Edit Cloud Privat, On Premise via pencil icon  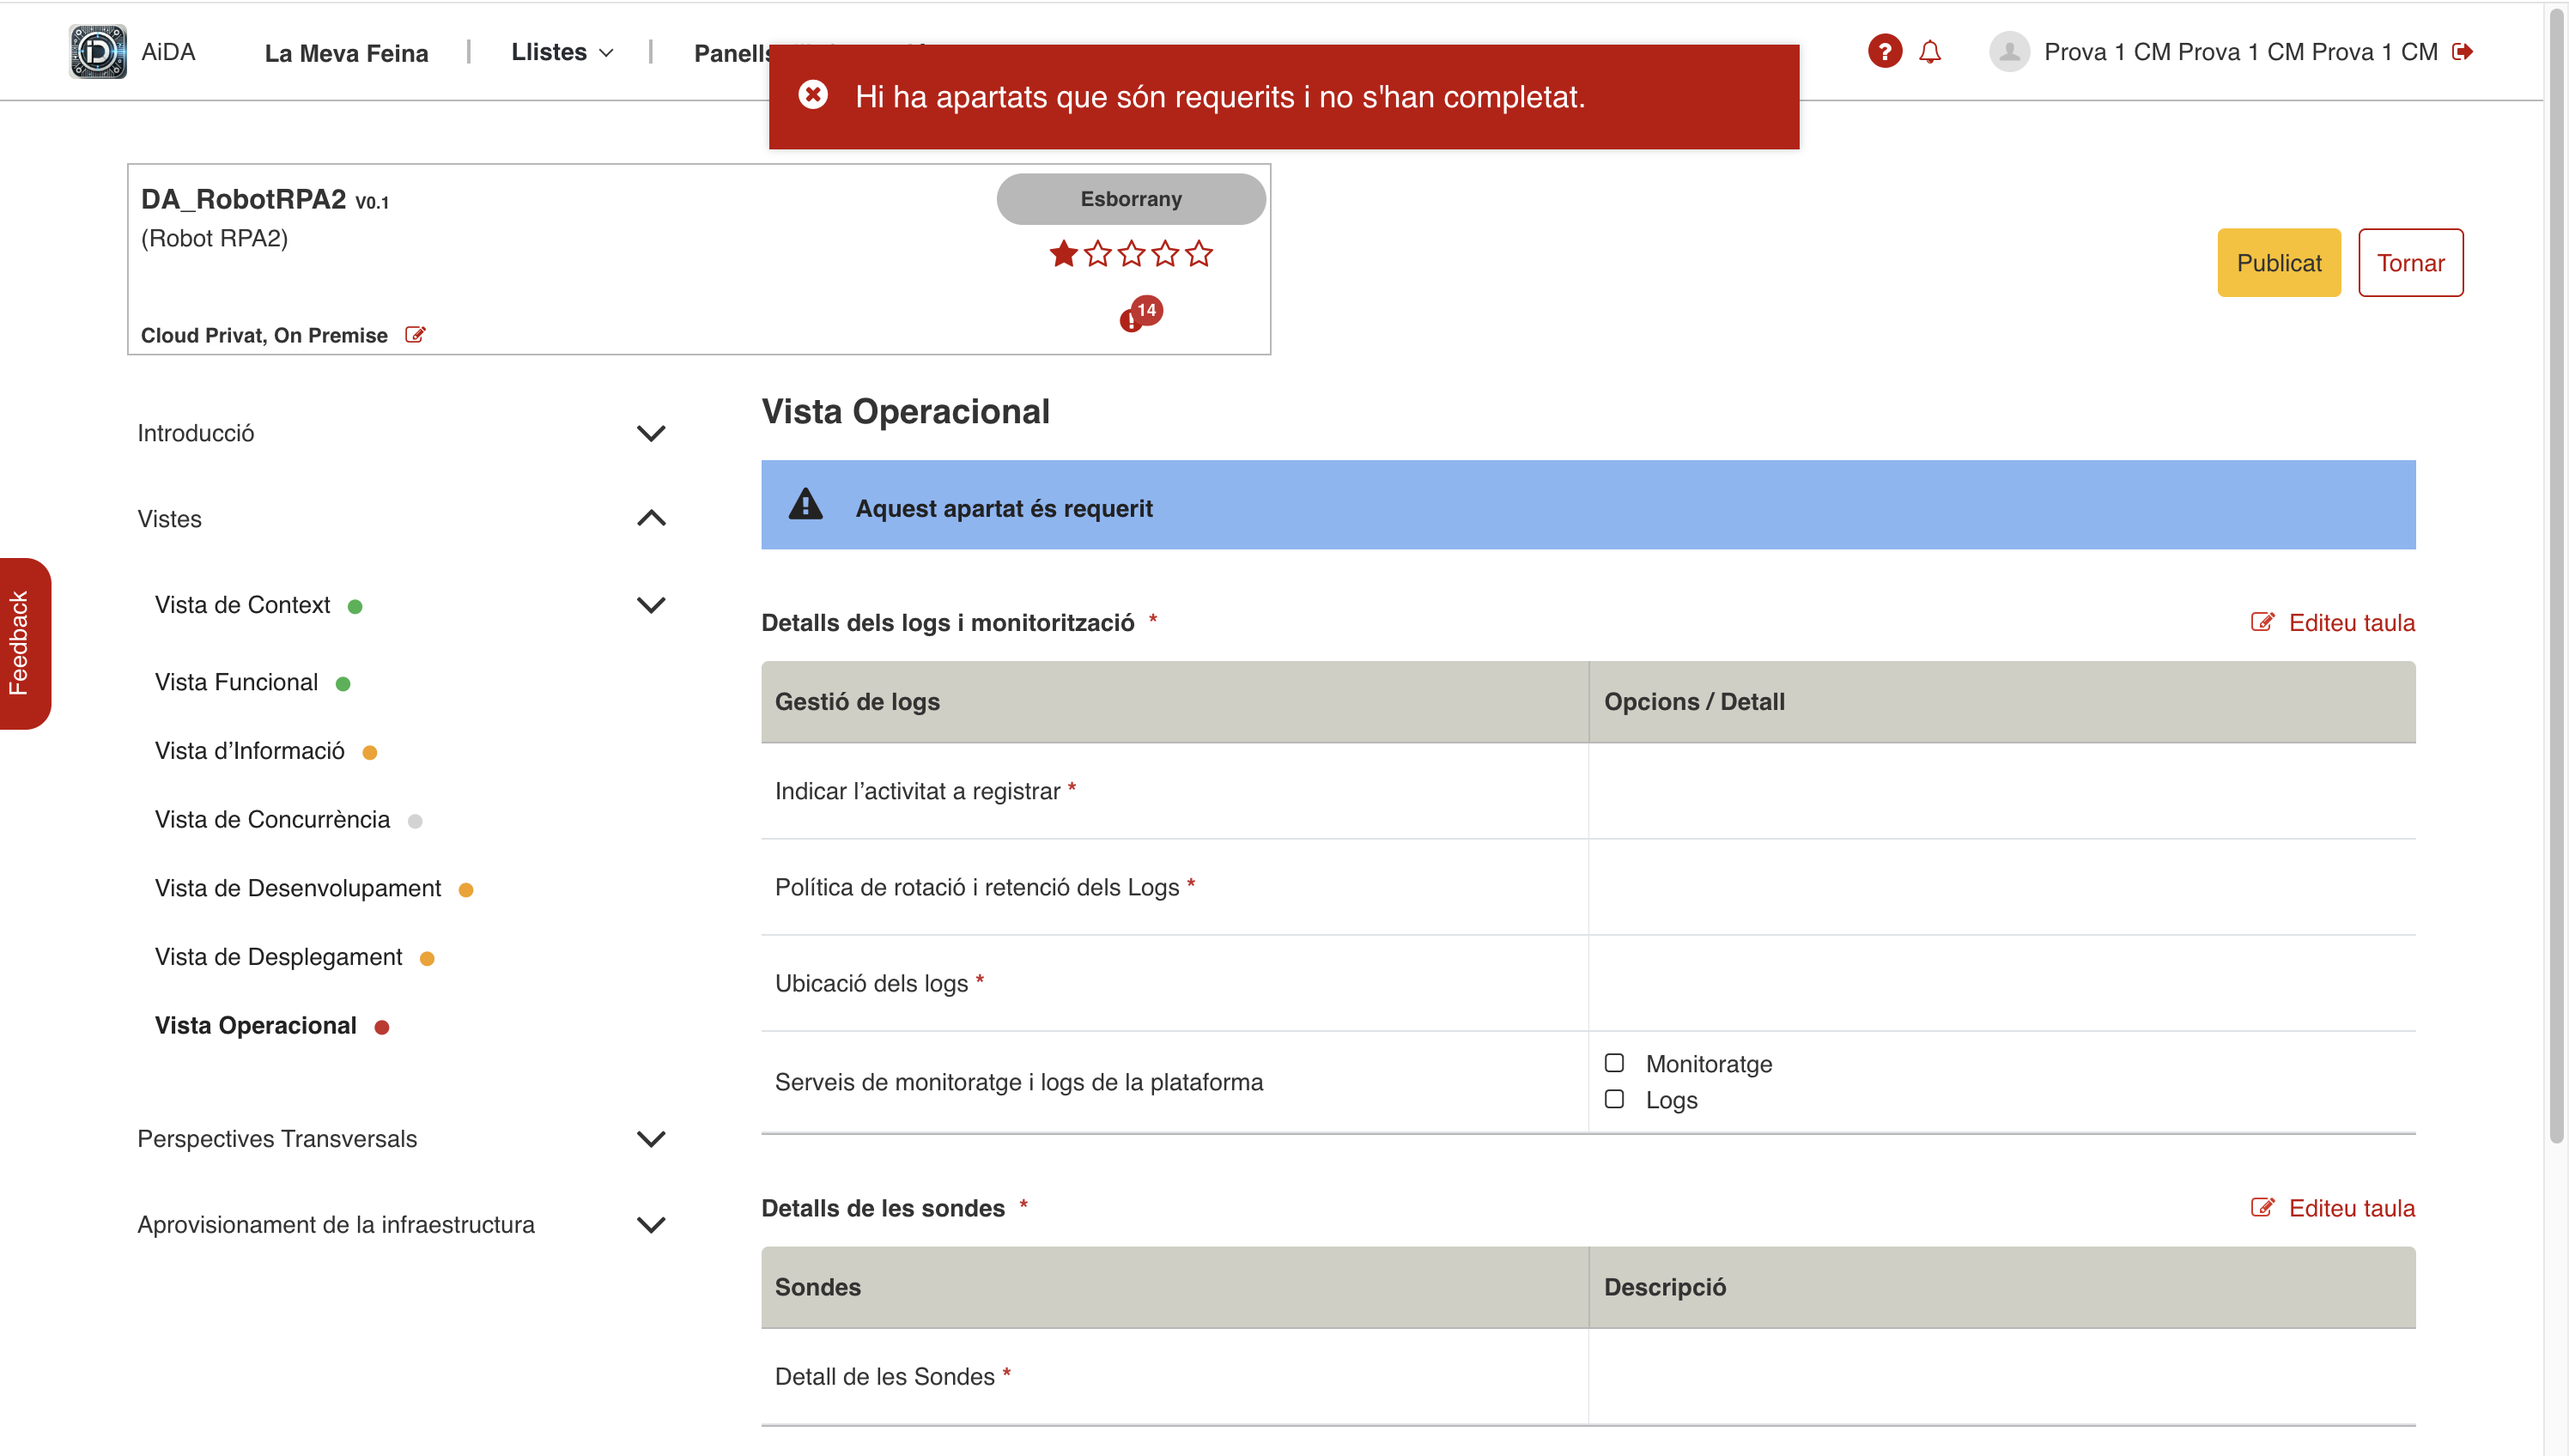(415, 335)
